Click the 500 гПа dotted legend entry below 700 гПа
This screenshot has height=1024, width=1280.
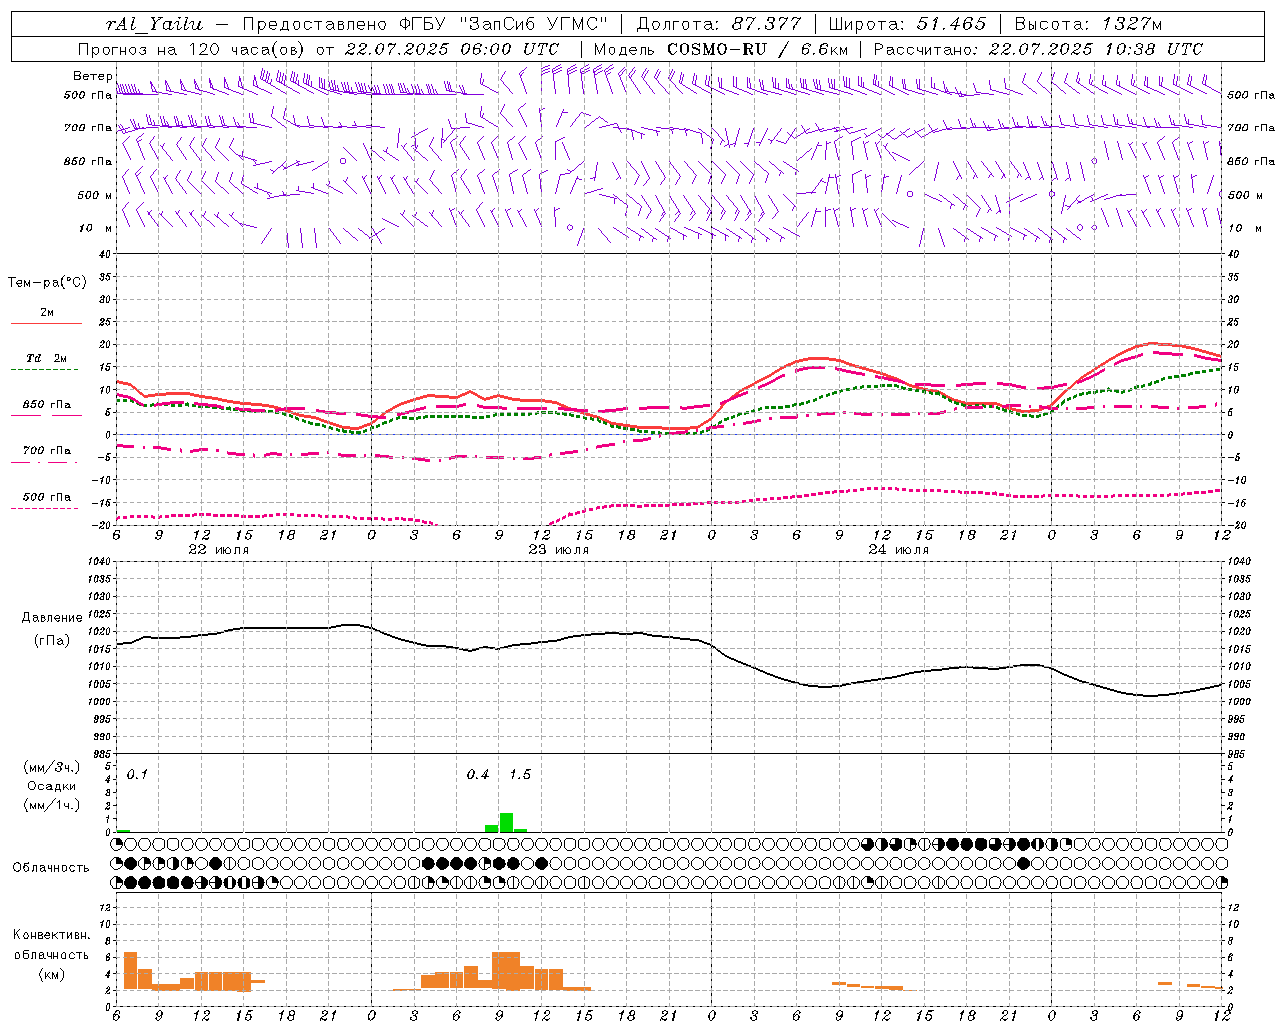click(46, 497)
